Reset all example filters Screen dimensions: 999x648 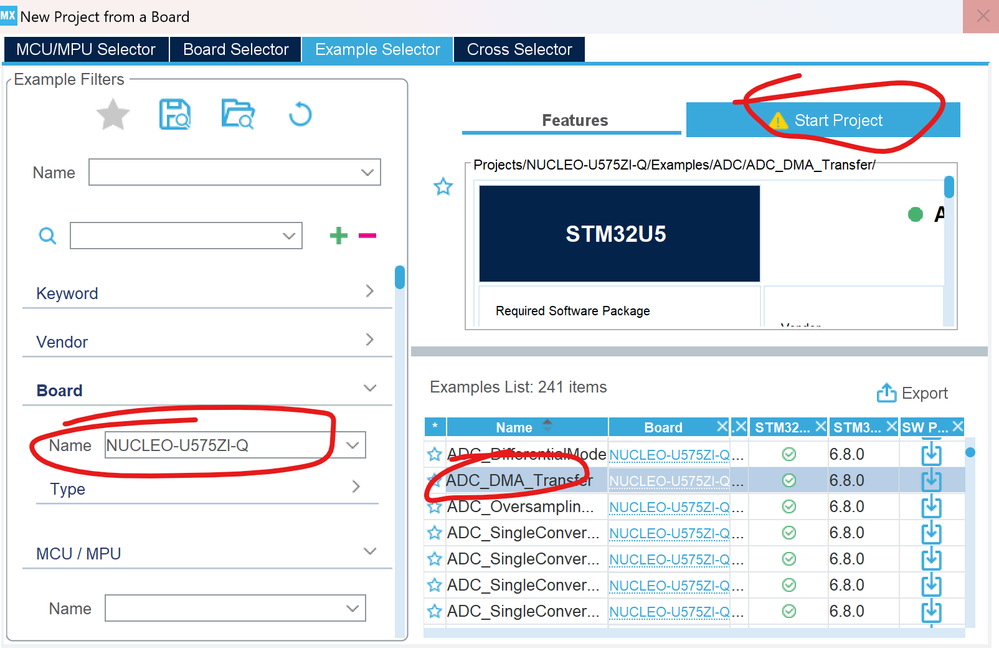(x=300, y=115)
